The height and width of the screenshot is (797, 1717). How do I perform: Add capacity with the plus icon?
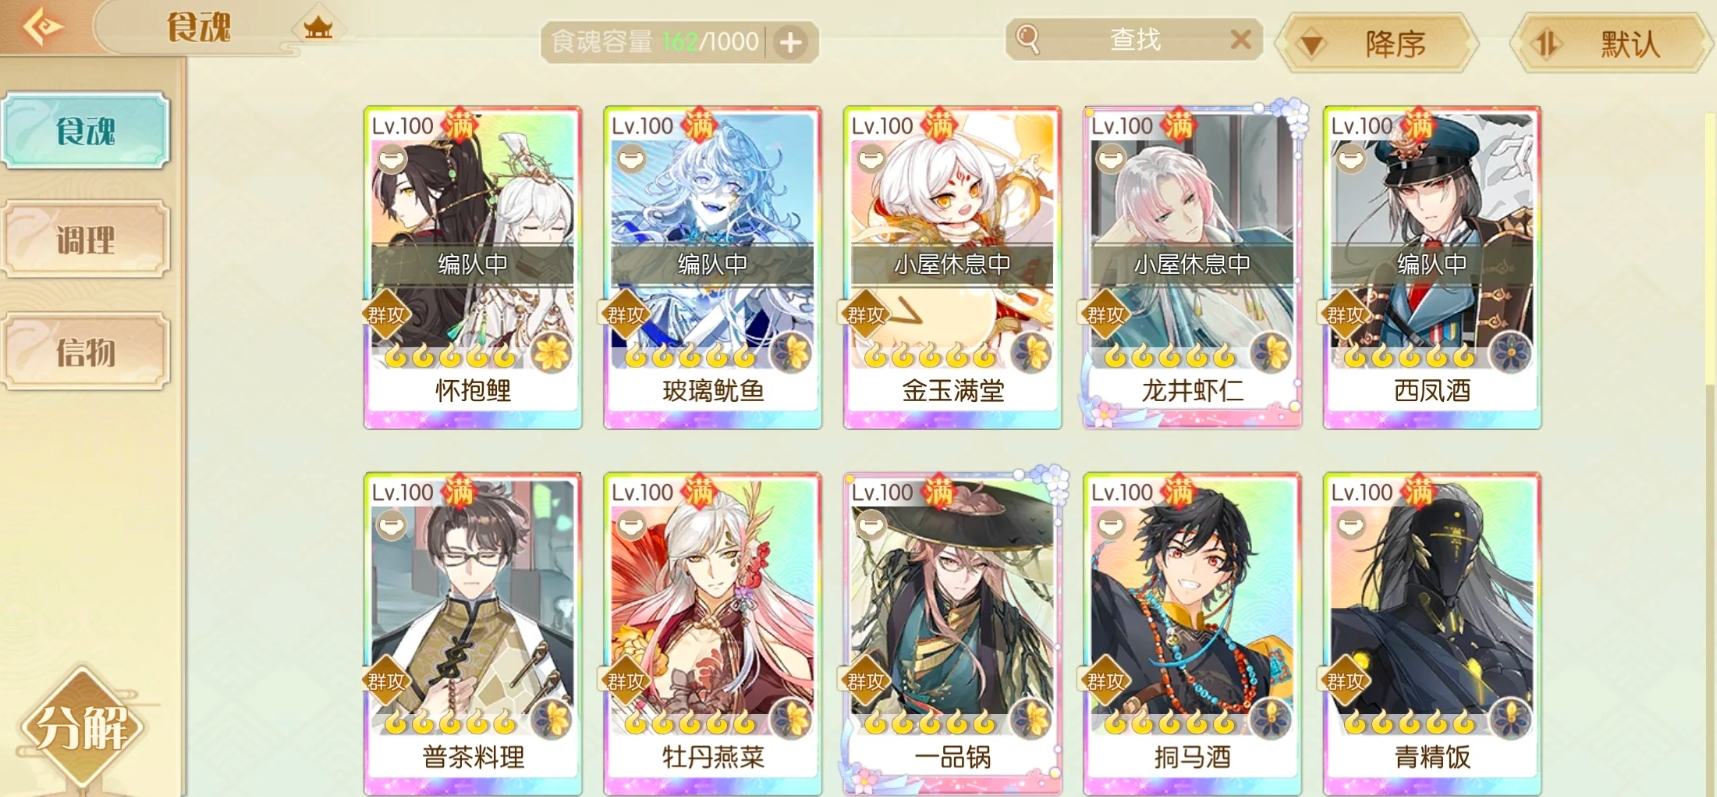(791, 42)
